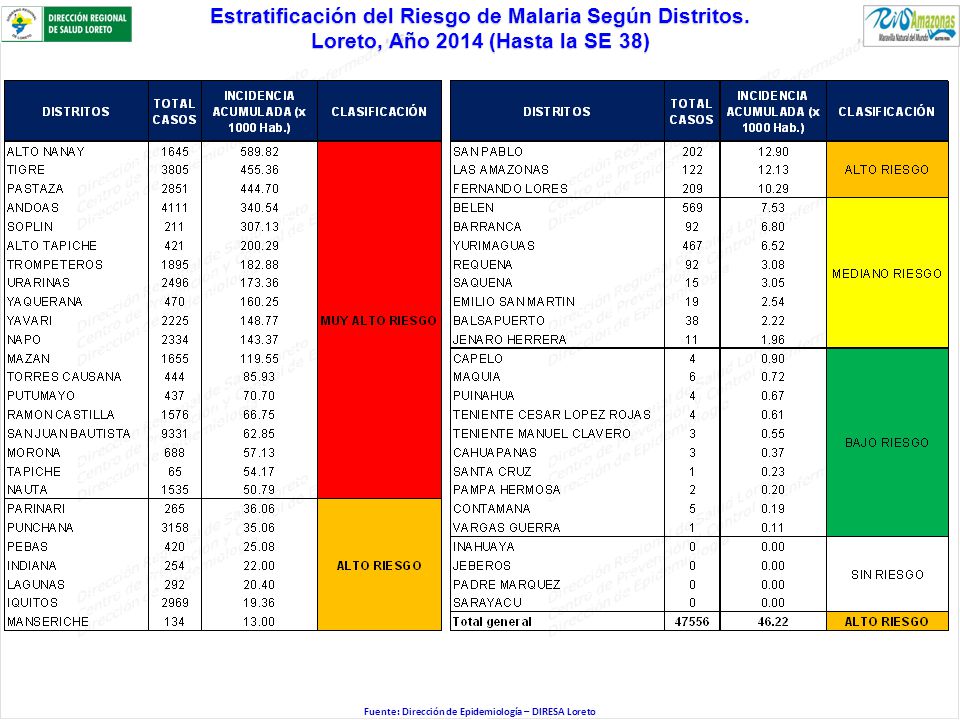
Task: Select the SAN PABLO district cell
Action: (557, 151)
